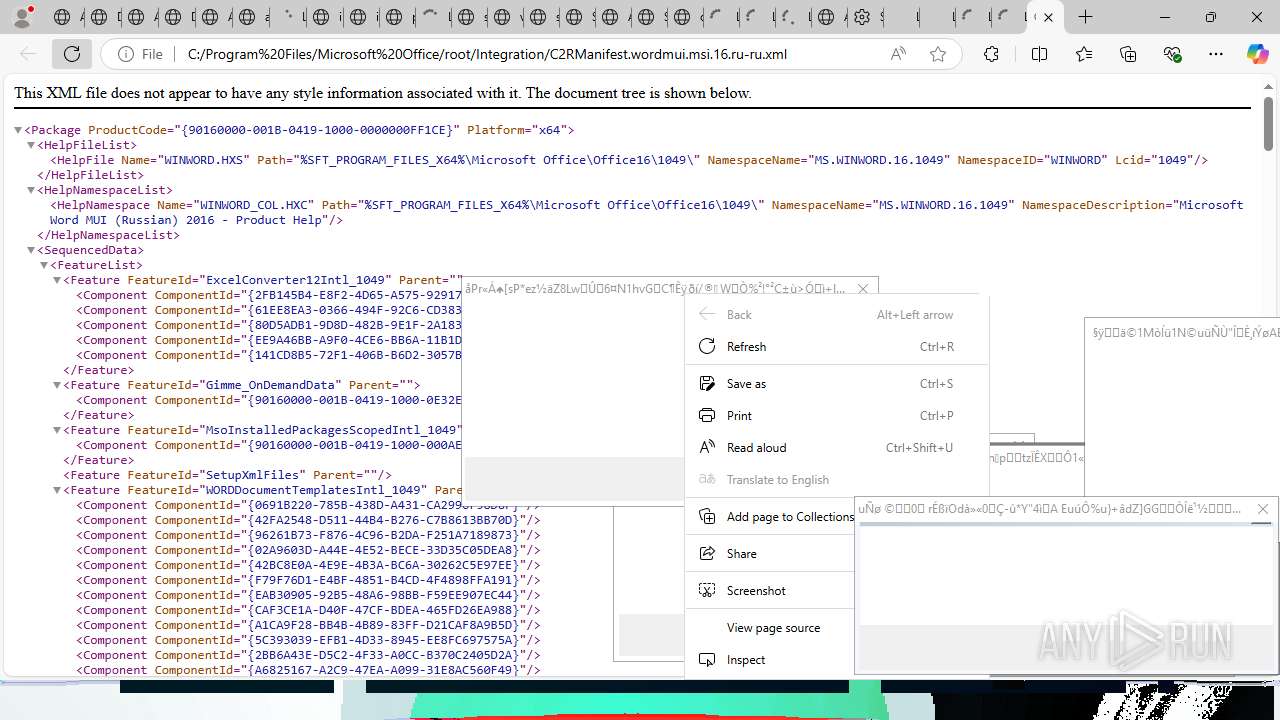1280x720 pixels.
Task: Choose Refresh in the context menu
Action: click(x=836, y=346)
